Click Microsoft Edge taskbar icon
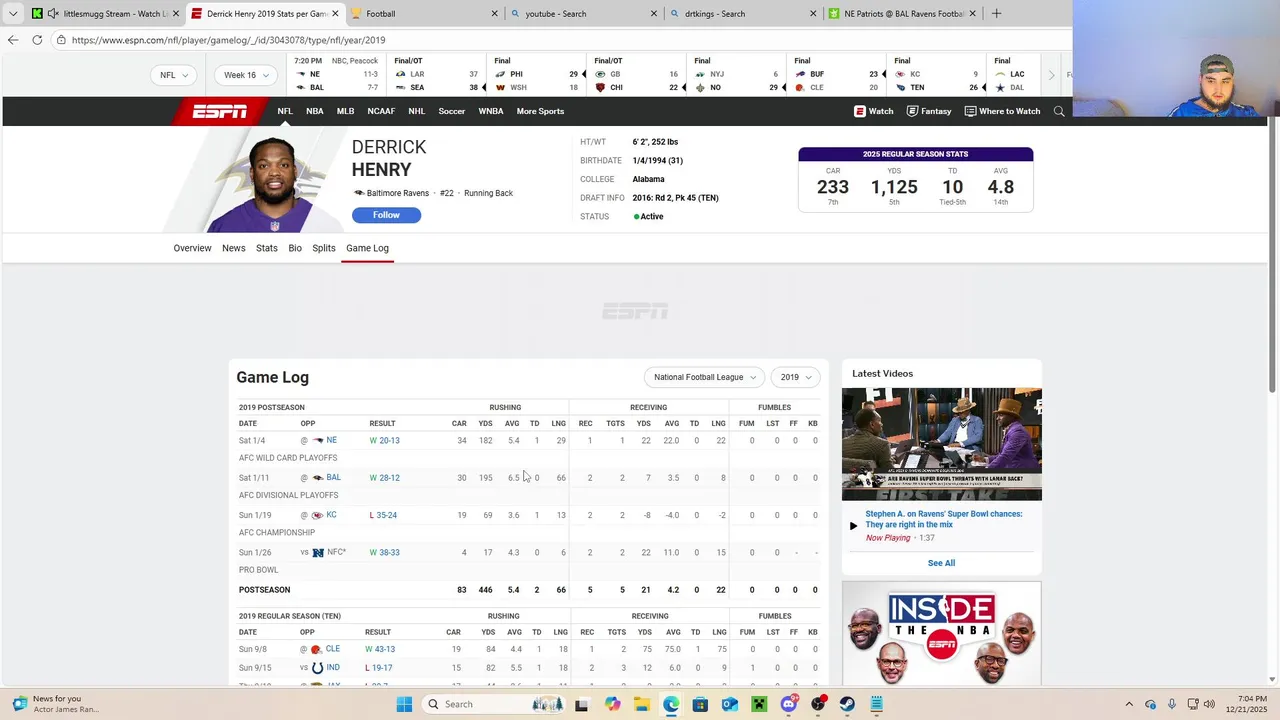Screen dimensions: 1280x720 tap(671, 704)
